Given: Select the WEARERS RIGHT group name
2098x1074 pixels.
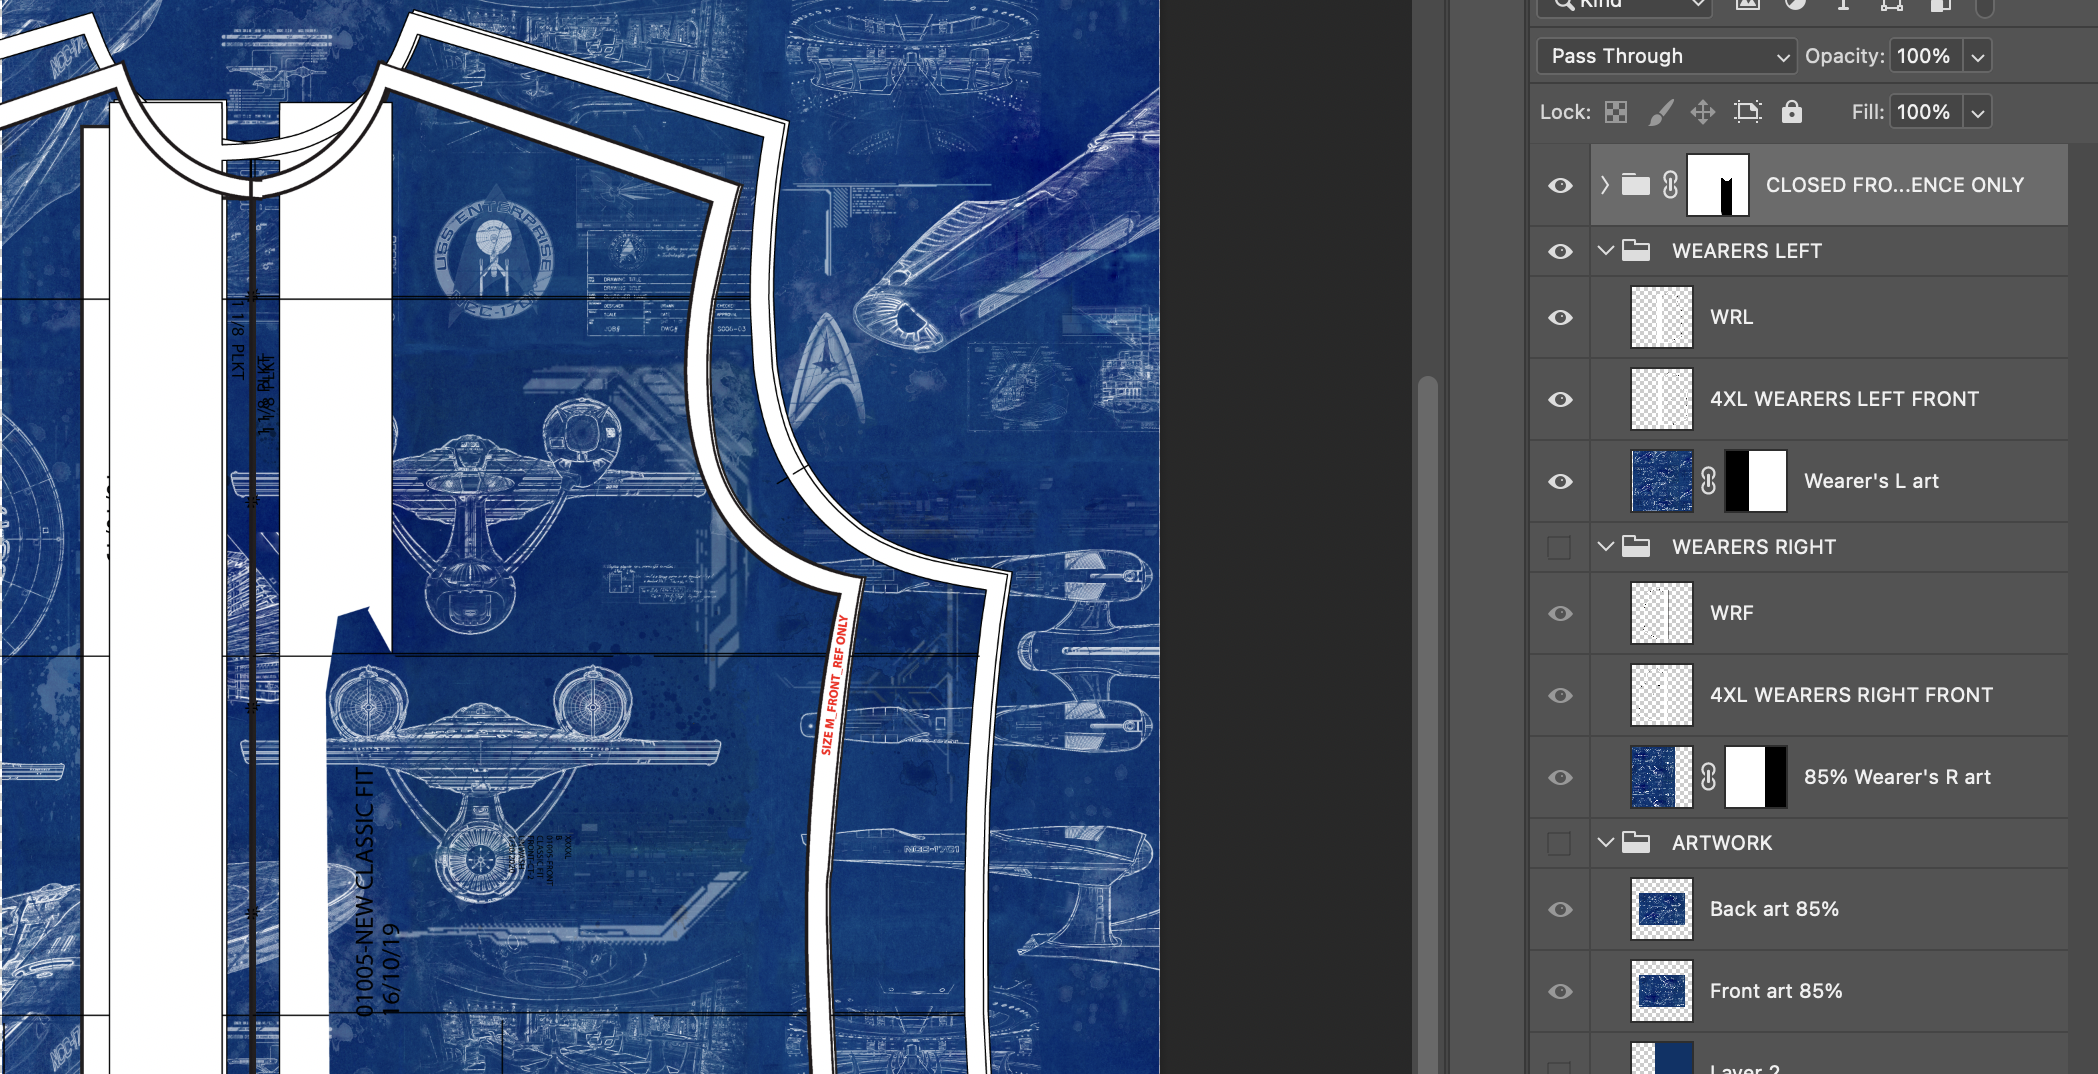Looking at the screenshot, I should click(x=1754, y=547).
